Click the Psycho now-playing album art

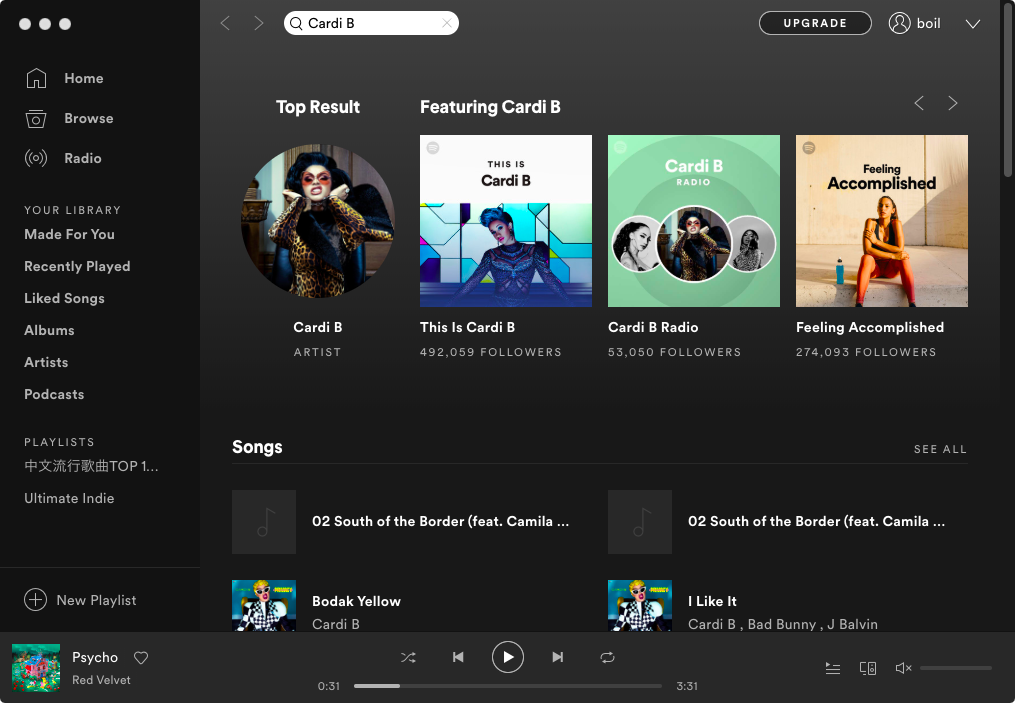36,668
